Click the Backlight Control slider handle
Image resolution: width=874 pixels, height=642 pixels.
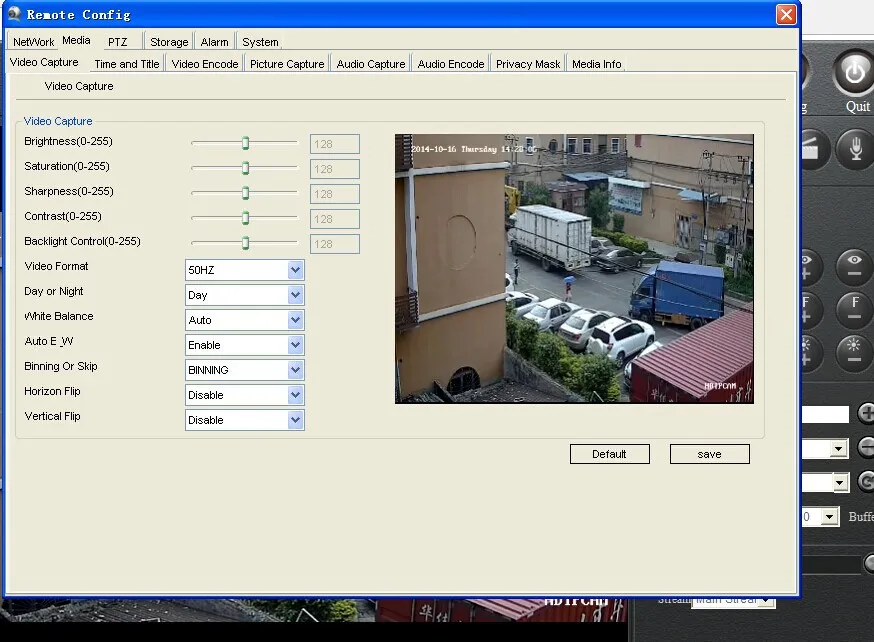coord(245,243)
